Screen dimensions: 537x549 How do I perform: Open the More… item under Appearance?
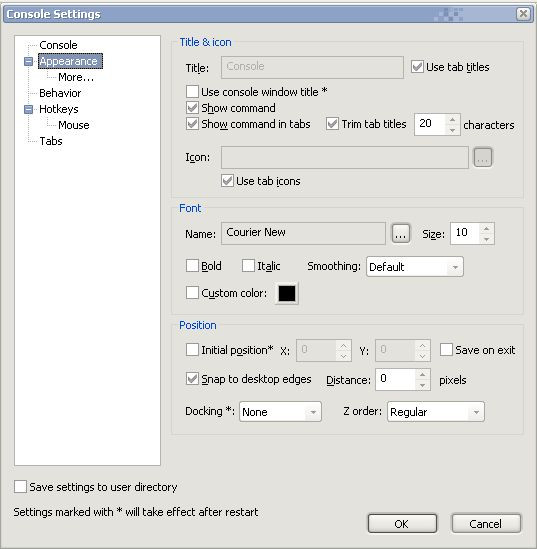76,77
